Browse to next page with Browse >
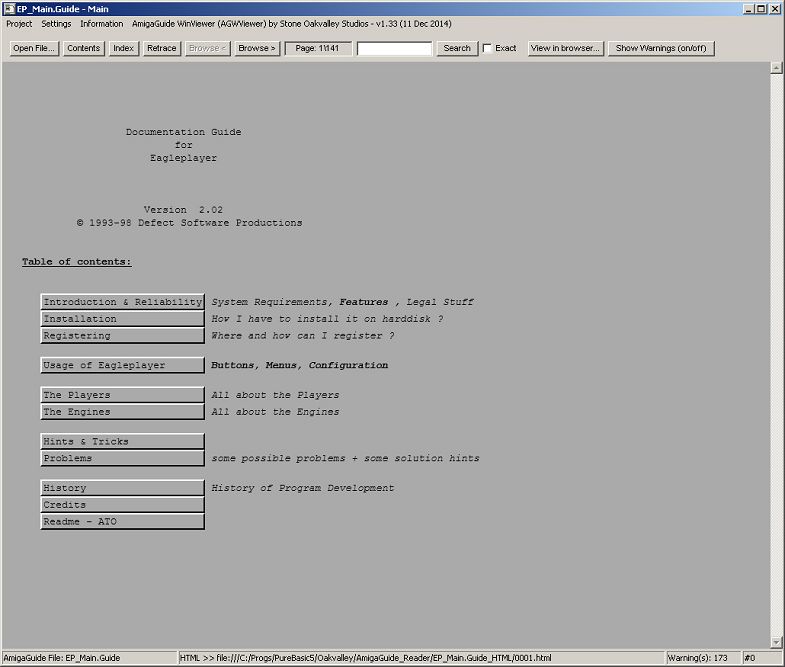 click(257, 48)
